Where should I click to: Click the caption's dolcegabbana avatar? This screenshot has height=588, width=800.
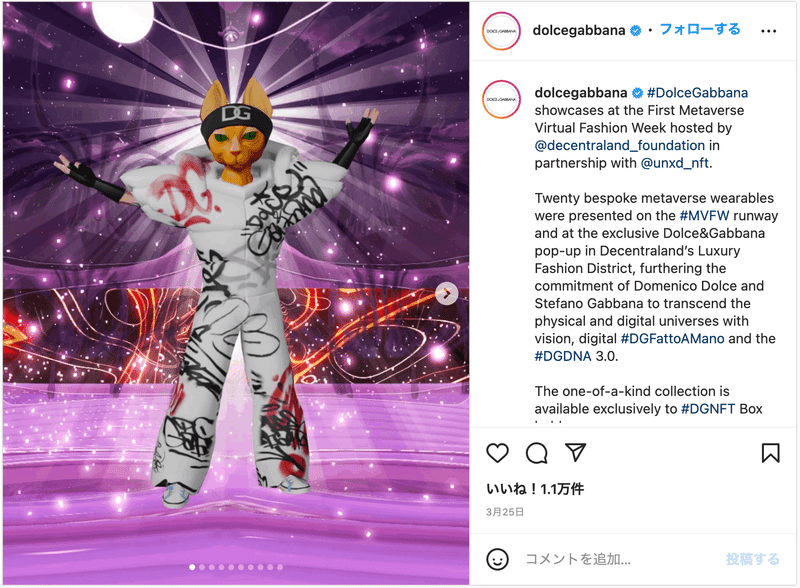tap(502, 100)
